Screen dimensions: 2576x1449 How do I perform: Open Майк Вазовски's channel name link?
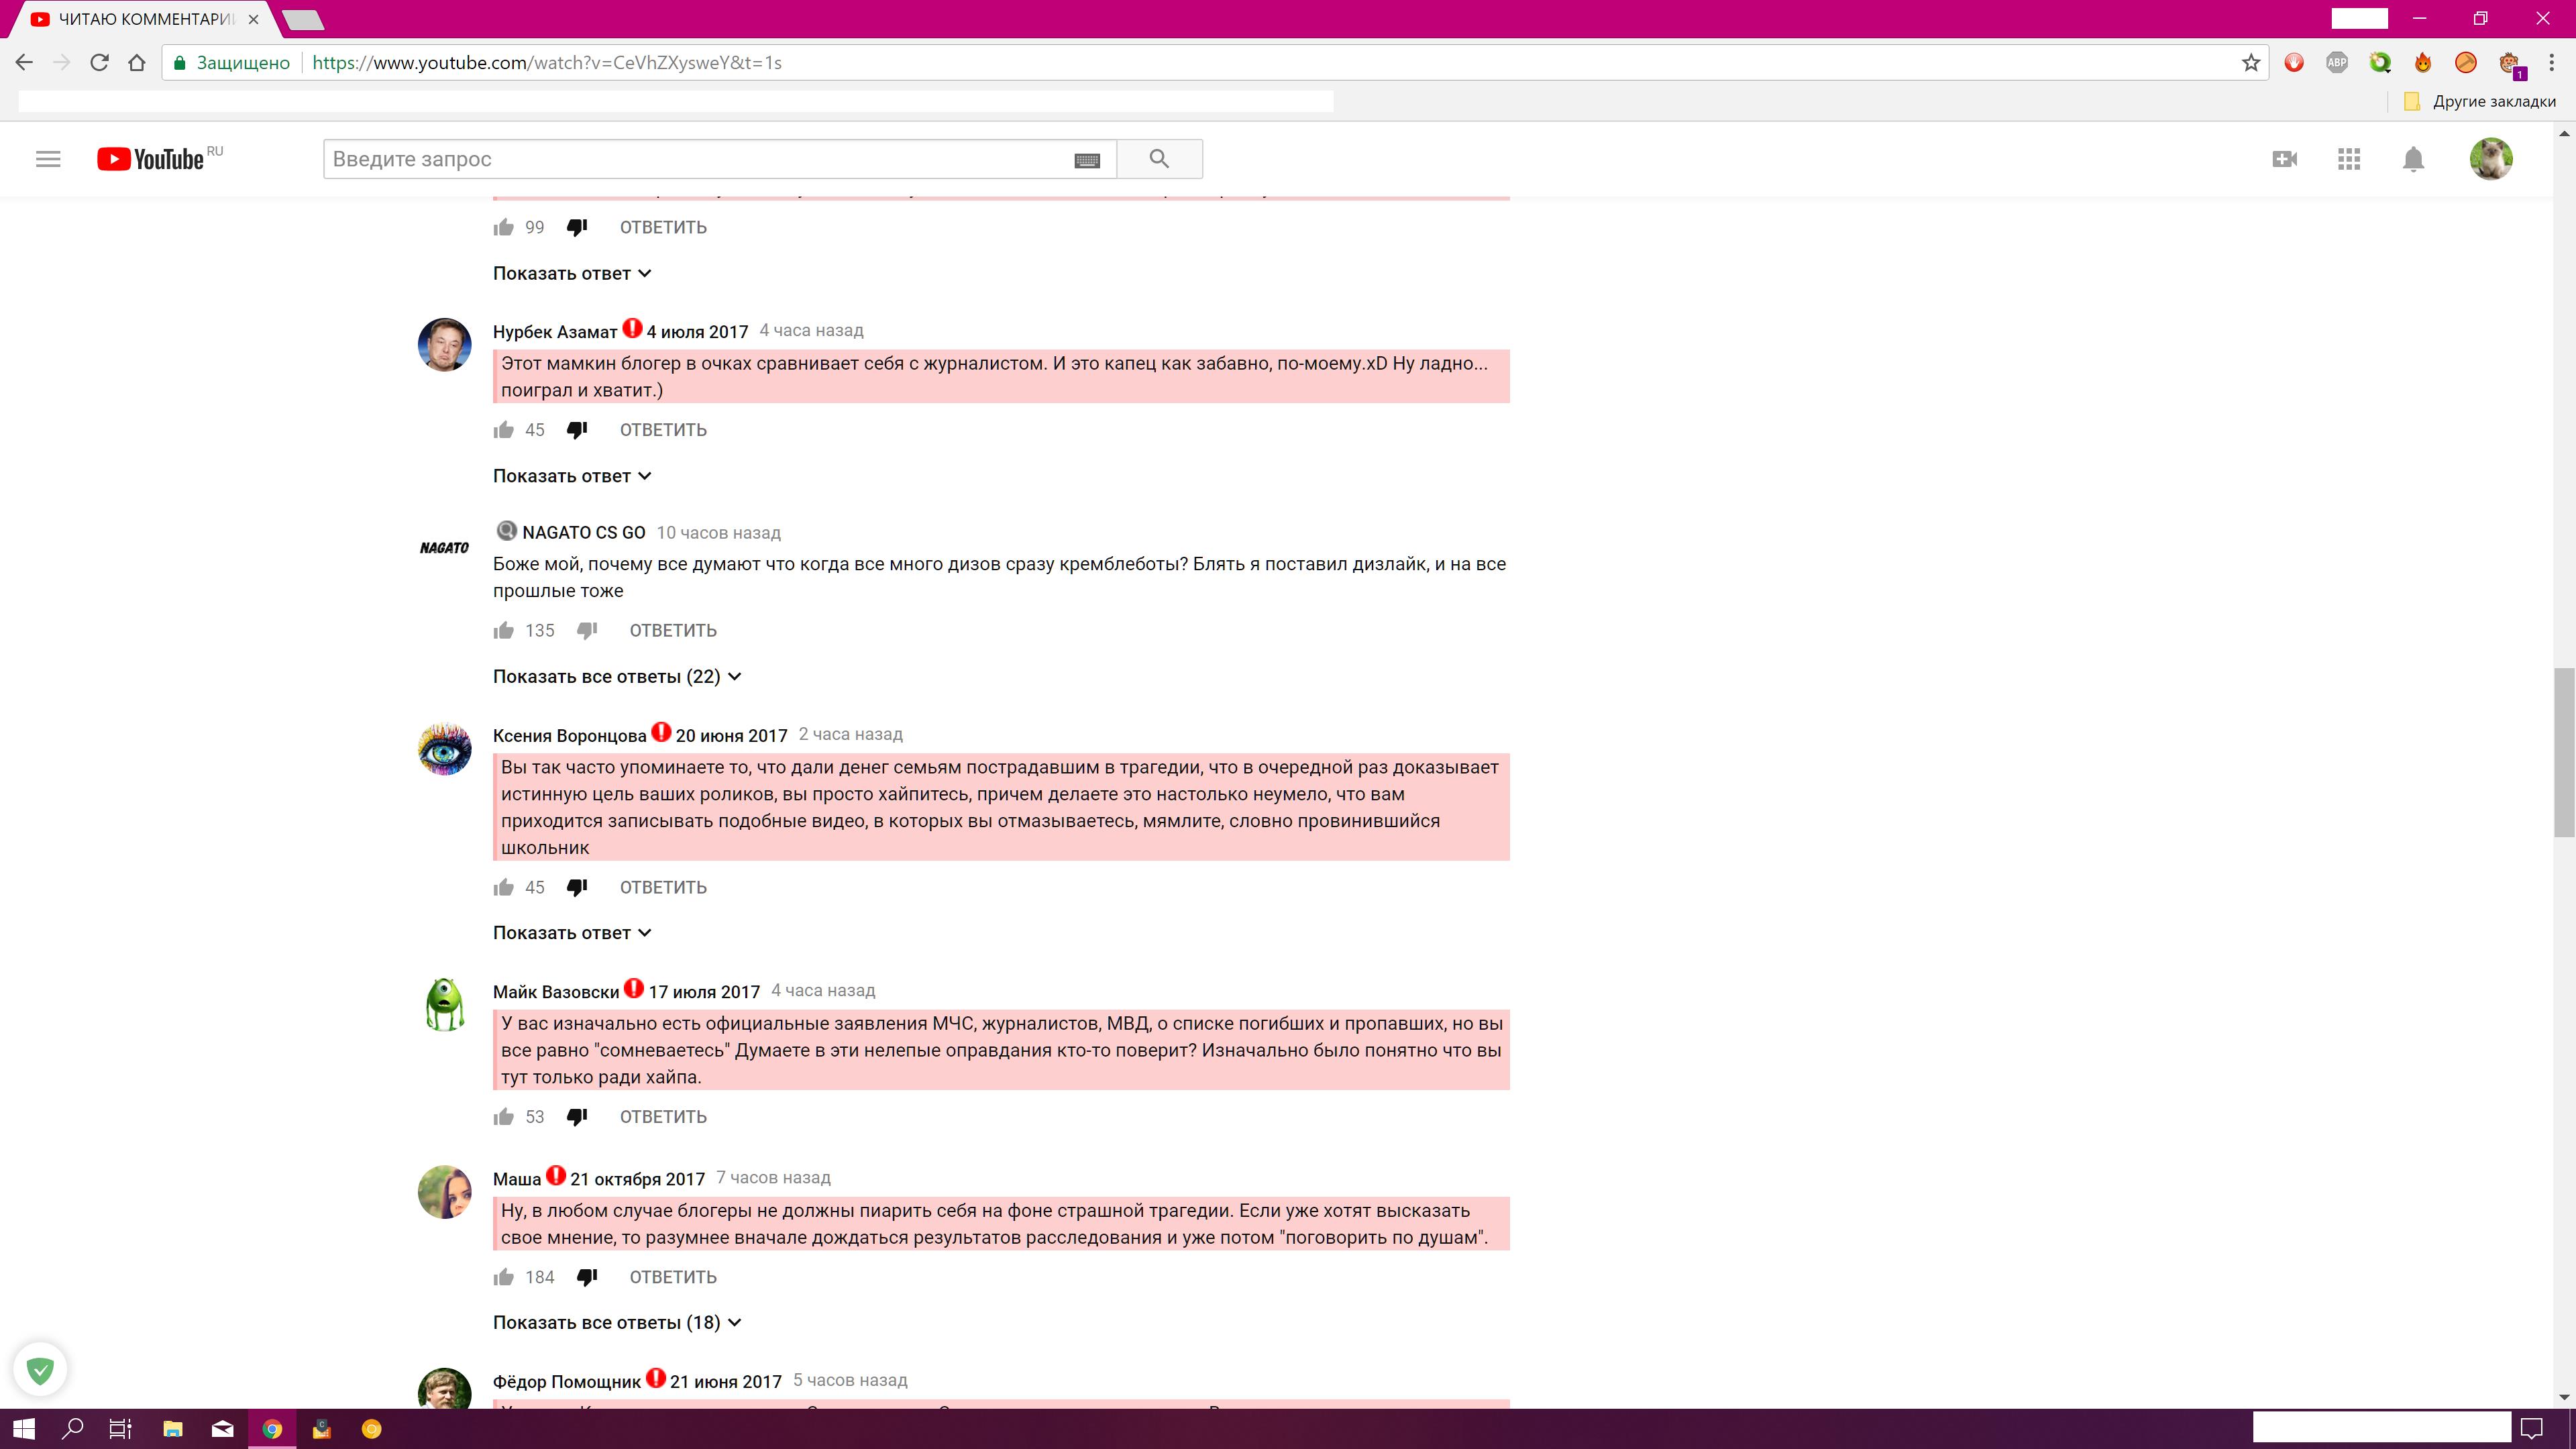coord(556,992)
